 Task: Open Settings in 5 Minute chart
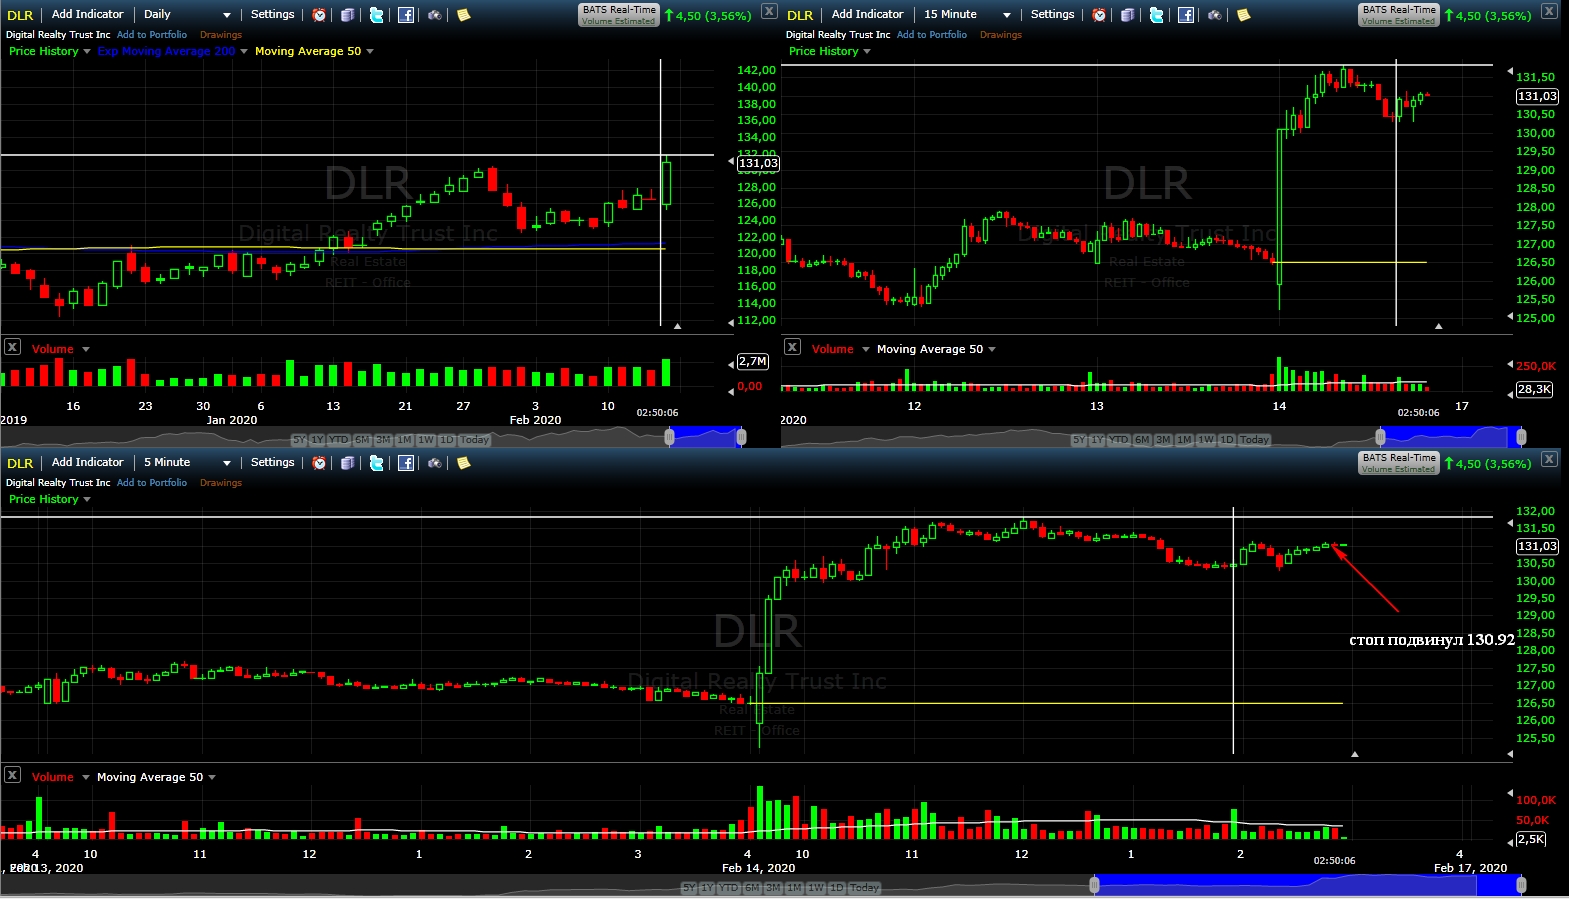pos(272,462)
